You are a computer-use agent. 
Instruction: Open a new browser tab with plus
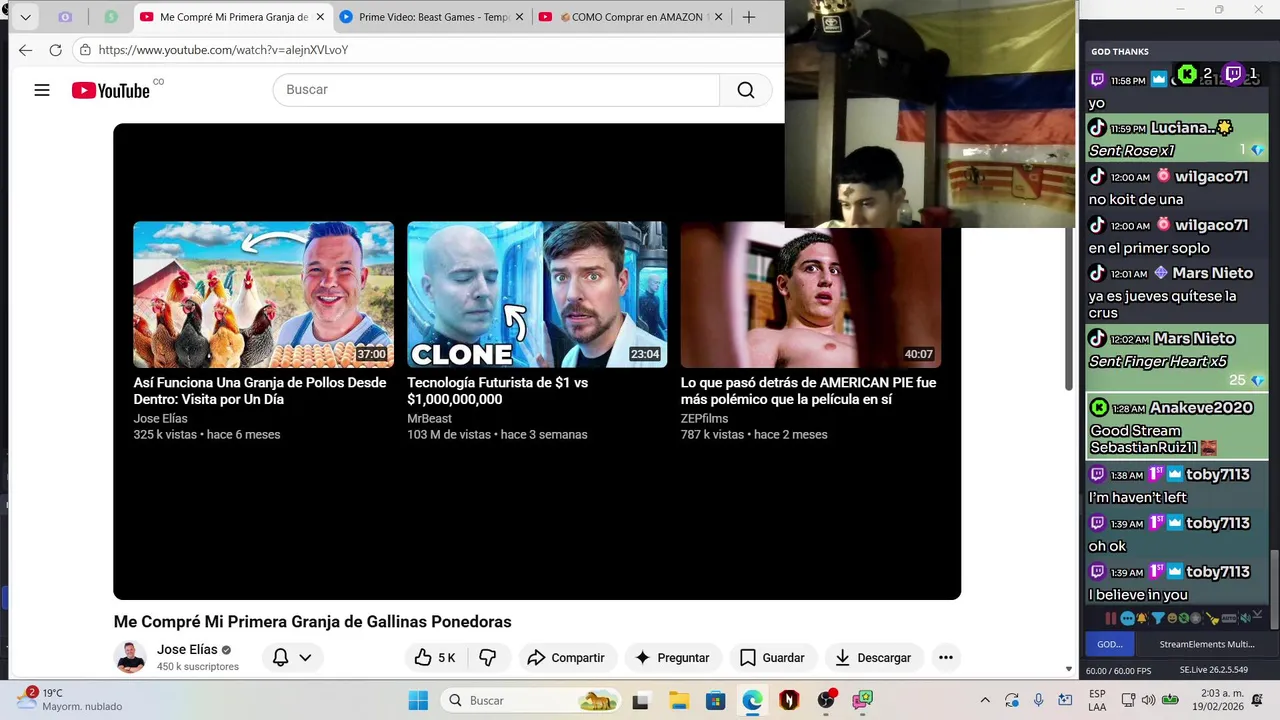[x=749, y=17]
